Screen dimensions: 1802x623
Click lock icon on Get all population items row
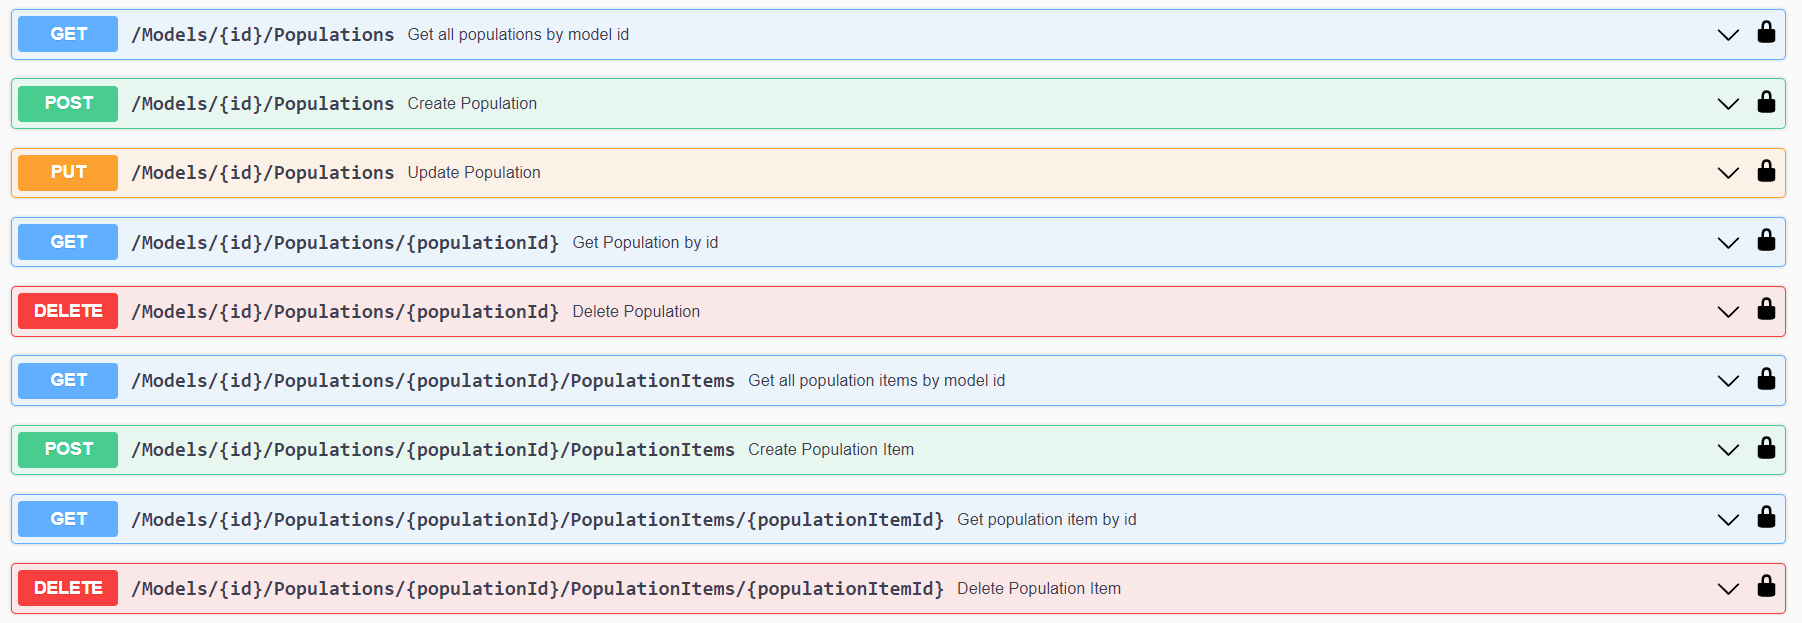[x=1766, y=378]
